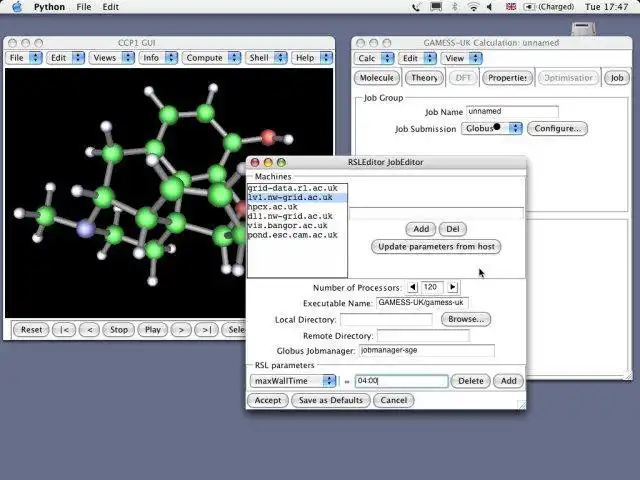Click the Bluetooth status icon
Screen dimensions: 640x480
[455, 7]
